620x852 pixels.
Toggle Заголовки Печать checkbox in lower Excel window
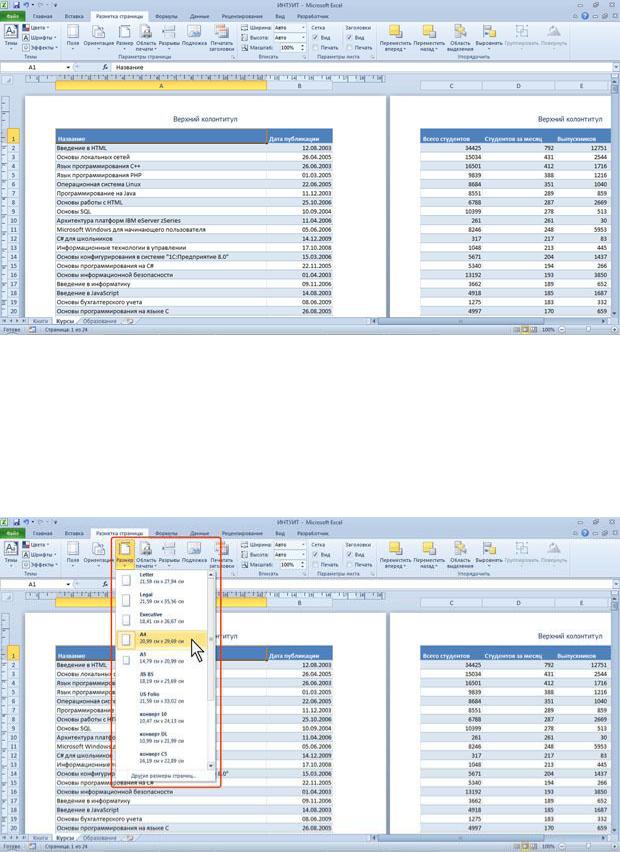pos(349,564)
